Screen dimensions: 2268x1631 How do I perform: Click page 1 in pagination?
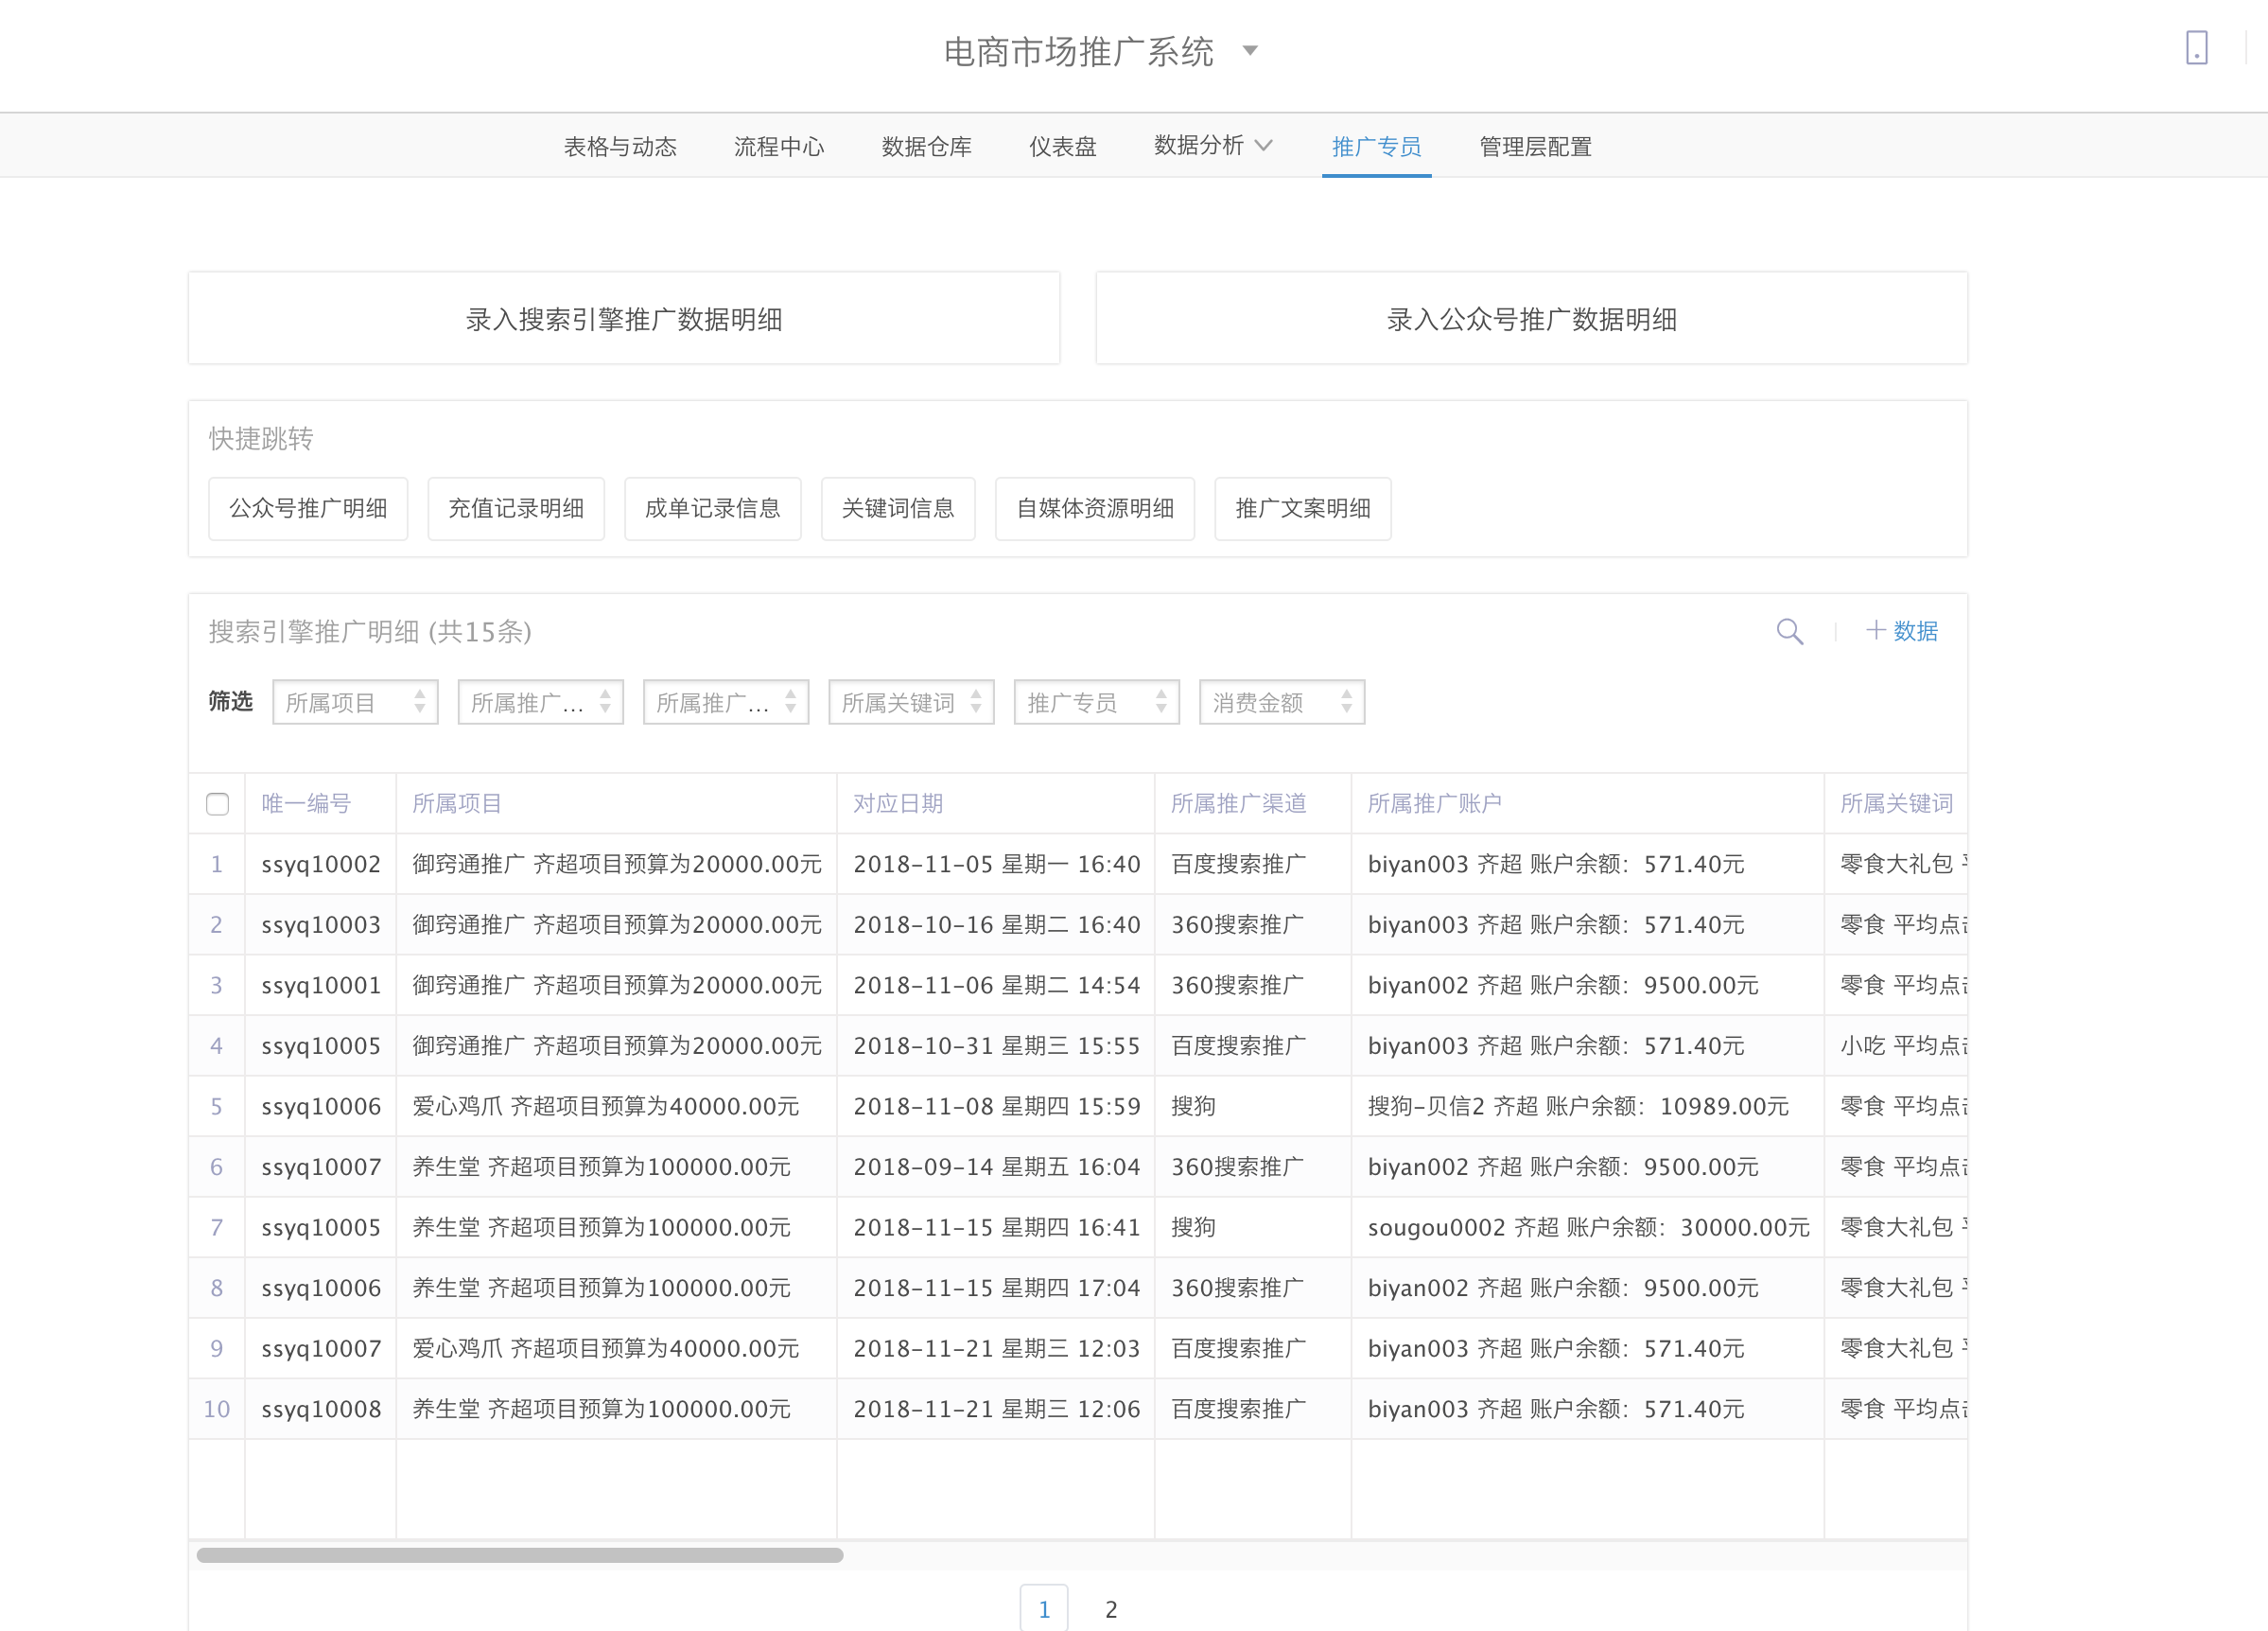click(1044, 1609)
